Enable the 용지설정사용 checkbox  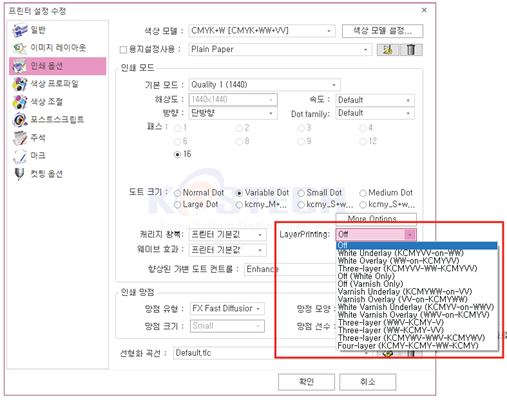(x=123, y=50)
